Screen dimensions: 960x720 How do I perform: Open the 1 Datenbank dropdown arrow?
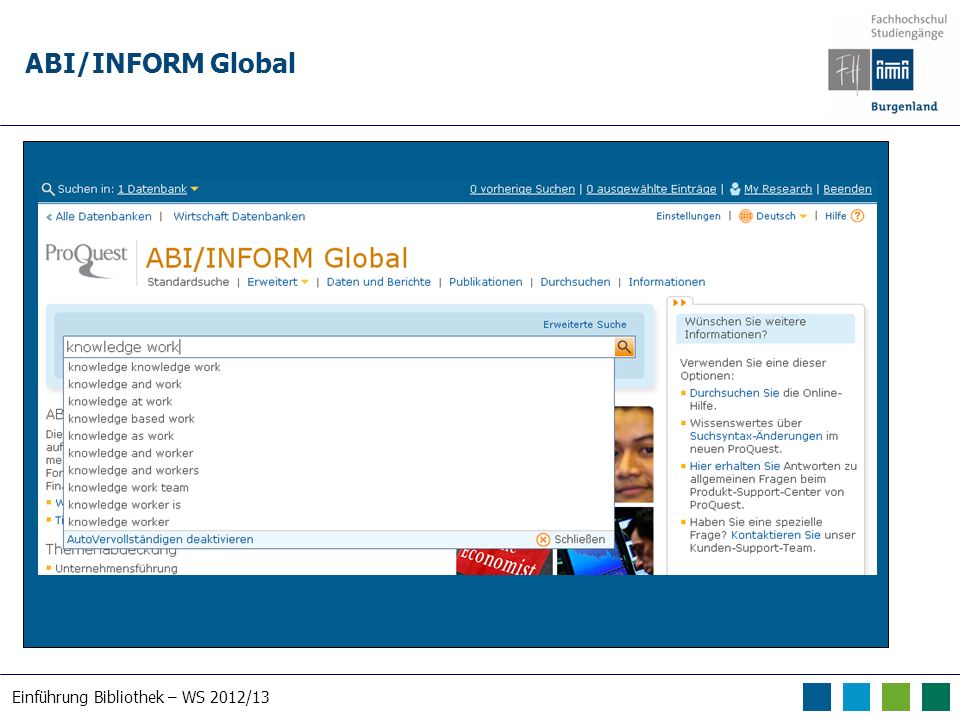(x=195, y=189)
